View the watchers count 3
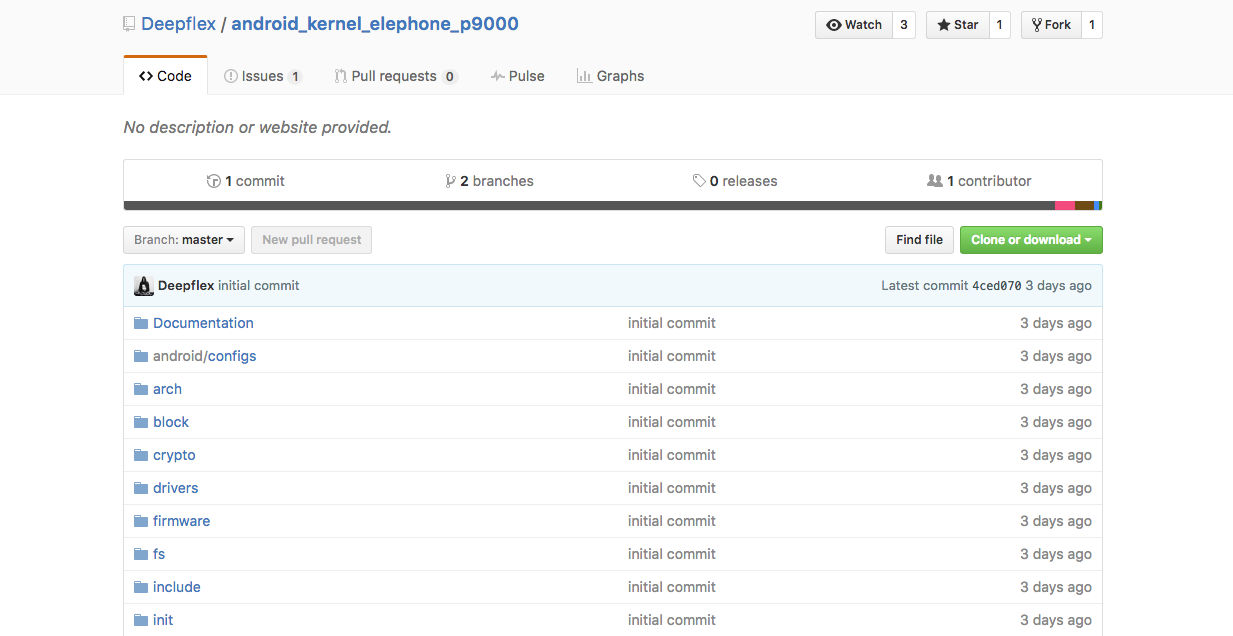Screen dimensions: 1233x636 (x=904, y=25)
